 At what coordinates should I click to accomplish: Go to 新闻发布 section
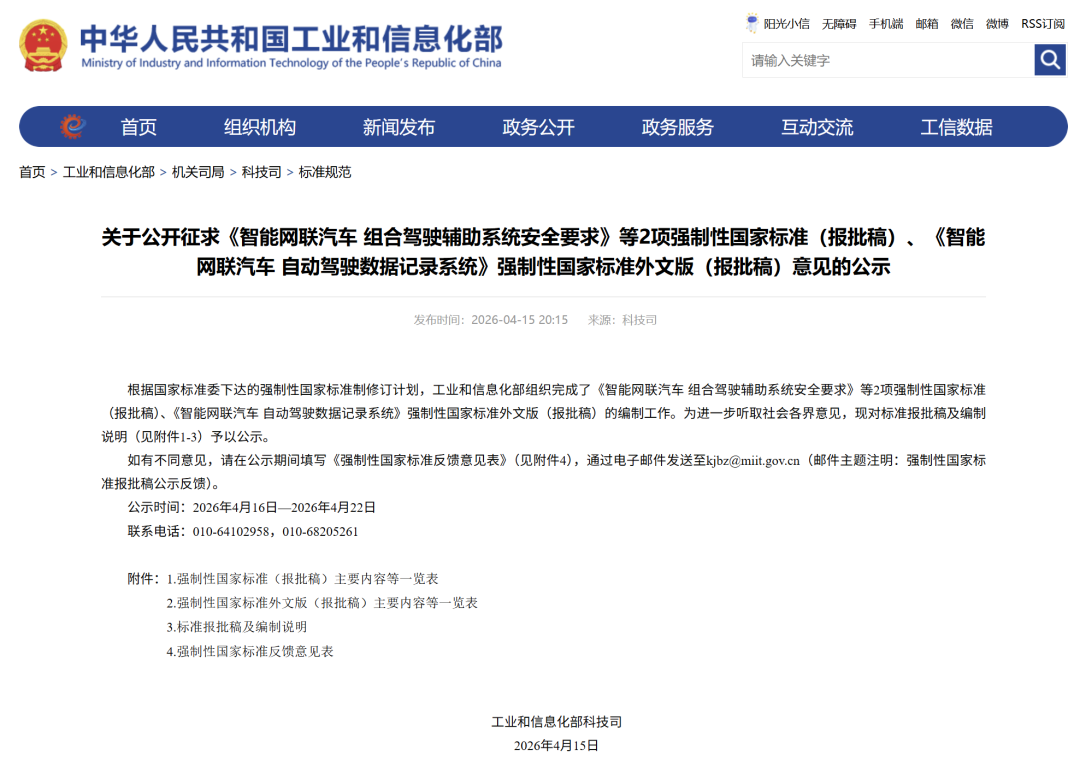coord(399,127)
